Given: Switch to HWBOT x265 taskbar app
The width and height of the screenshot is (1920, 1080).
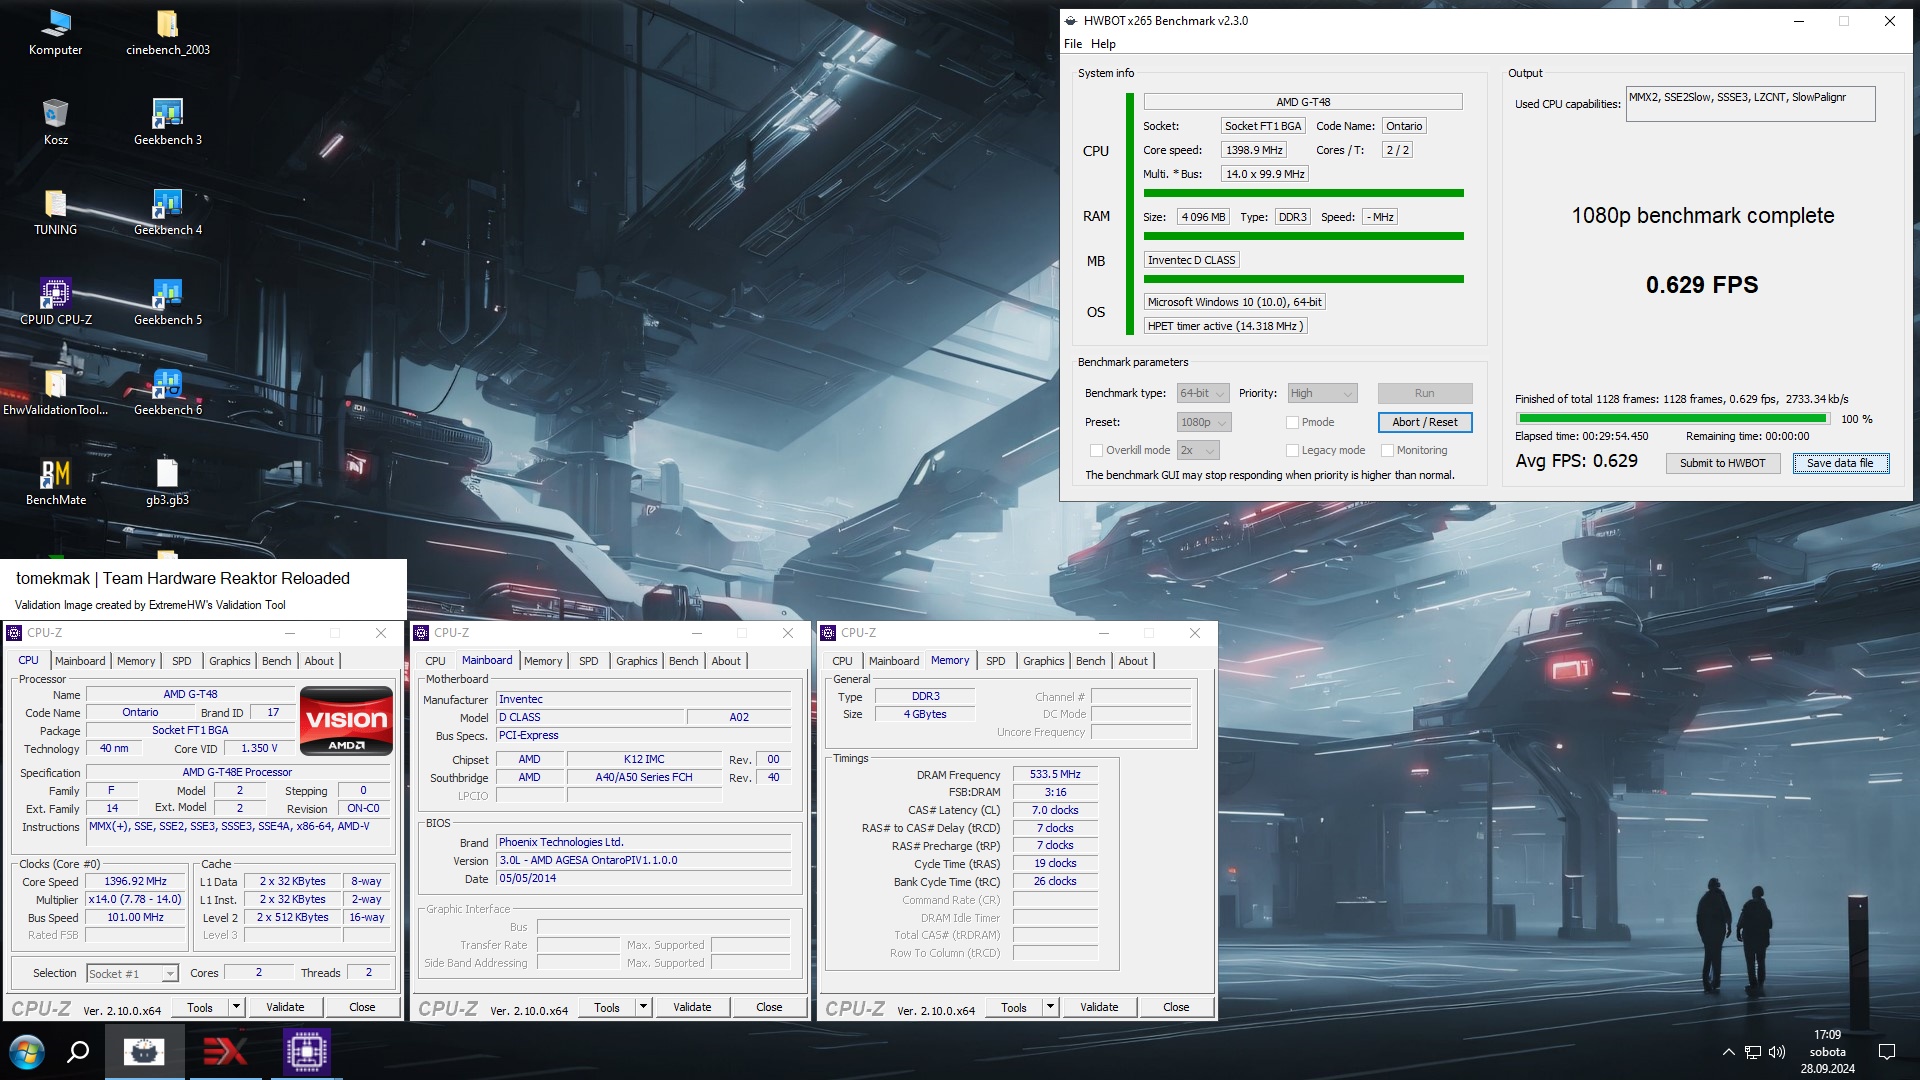Looking at the screenshot, I should (144, 1052).
